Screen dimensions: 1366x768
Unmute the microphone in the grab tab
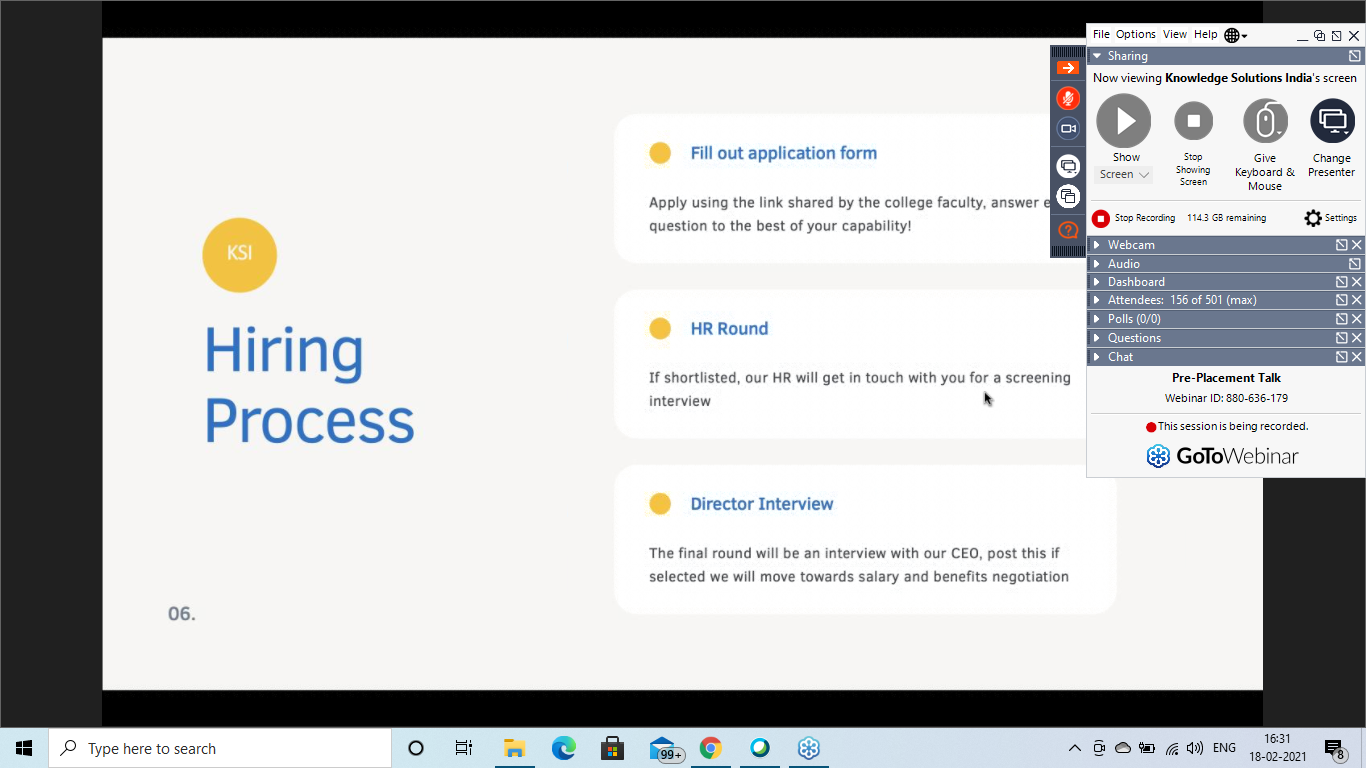(1068, 98)
